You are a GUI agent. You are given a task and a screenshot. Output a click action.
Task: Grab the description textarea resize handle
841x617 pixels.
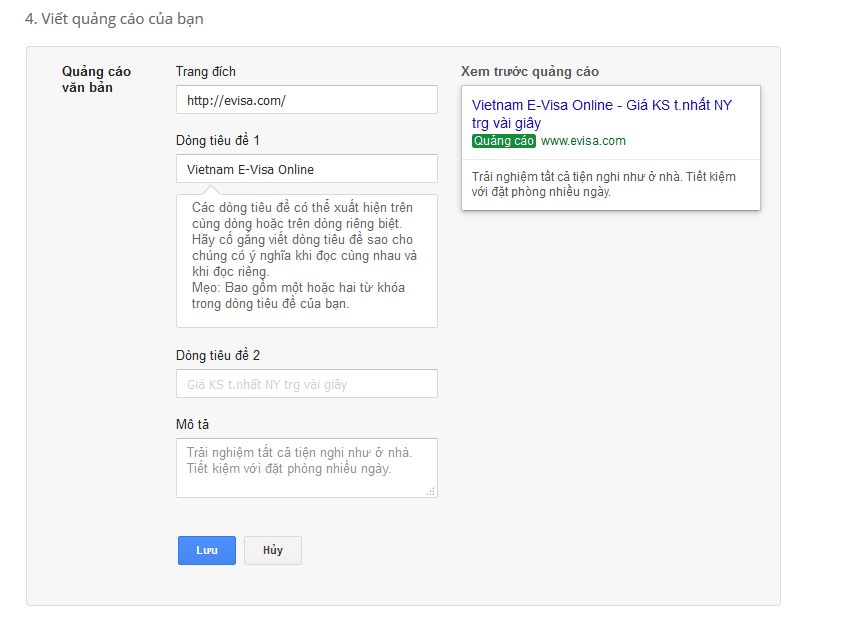(x=431, y=491)
